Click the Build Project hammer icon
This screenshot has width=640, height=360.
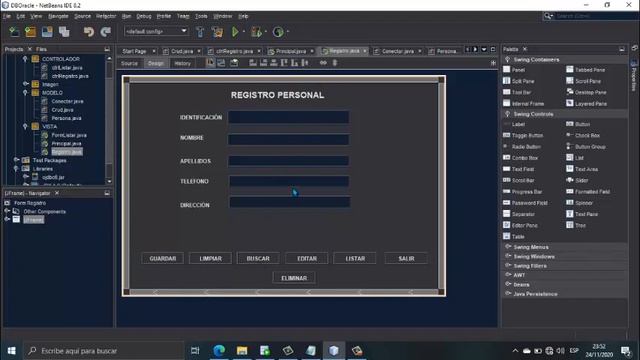click(x=200, y=31)
